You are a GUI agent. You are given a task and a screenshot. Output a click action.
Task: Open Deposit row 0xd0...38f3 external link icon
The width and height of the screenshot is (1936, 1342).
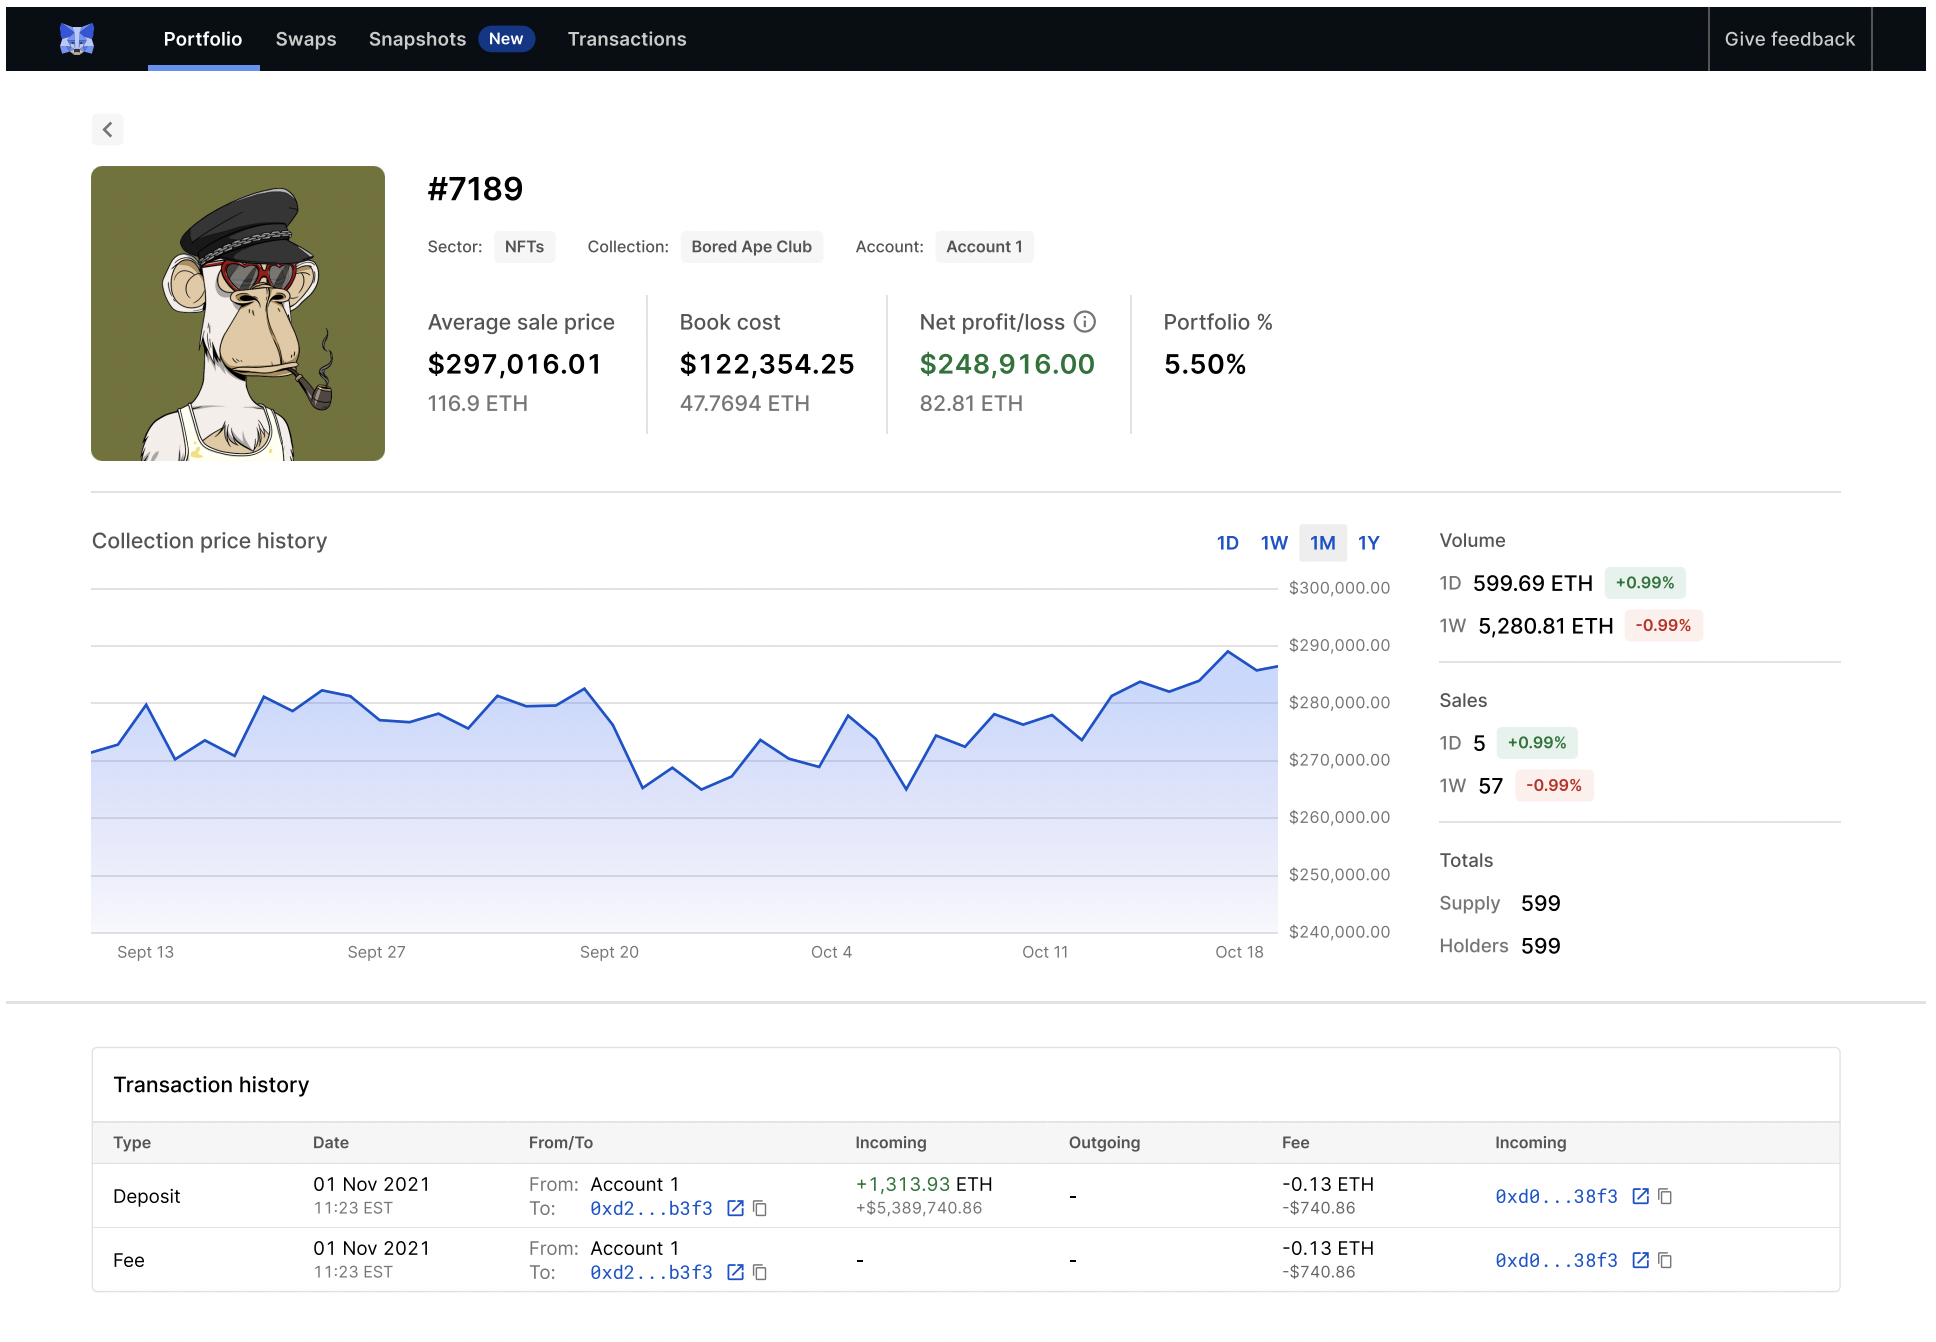click(x=1641, y=1196)
